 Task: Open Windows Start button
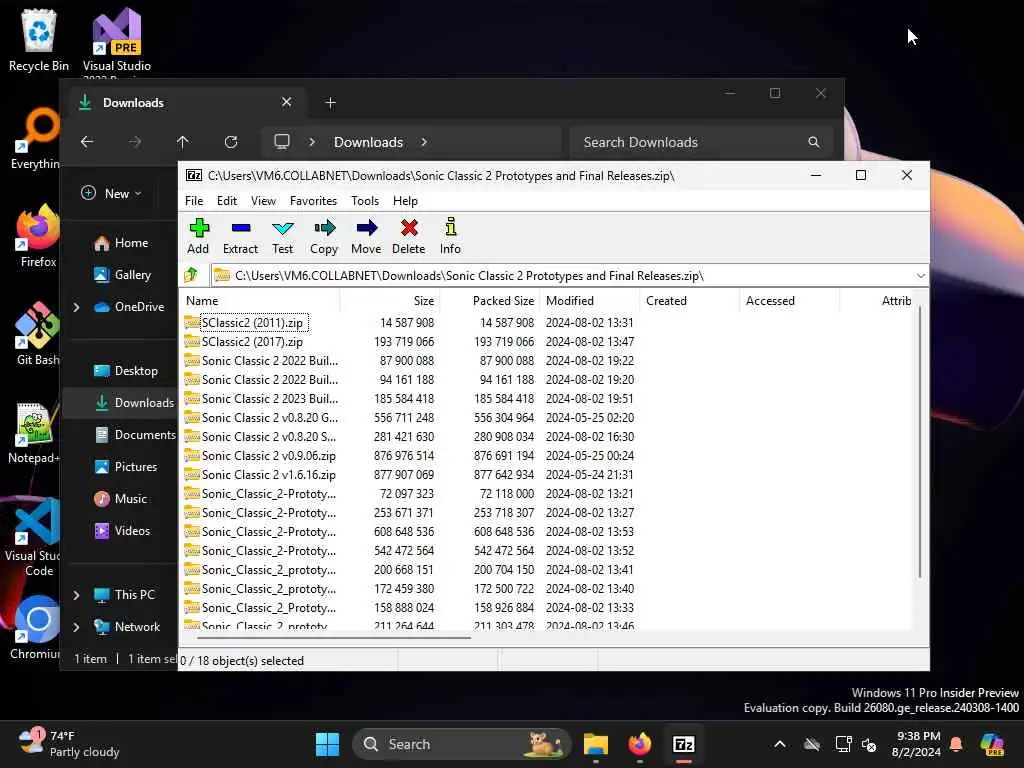327,744
